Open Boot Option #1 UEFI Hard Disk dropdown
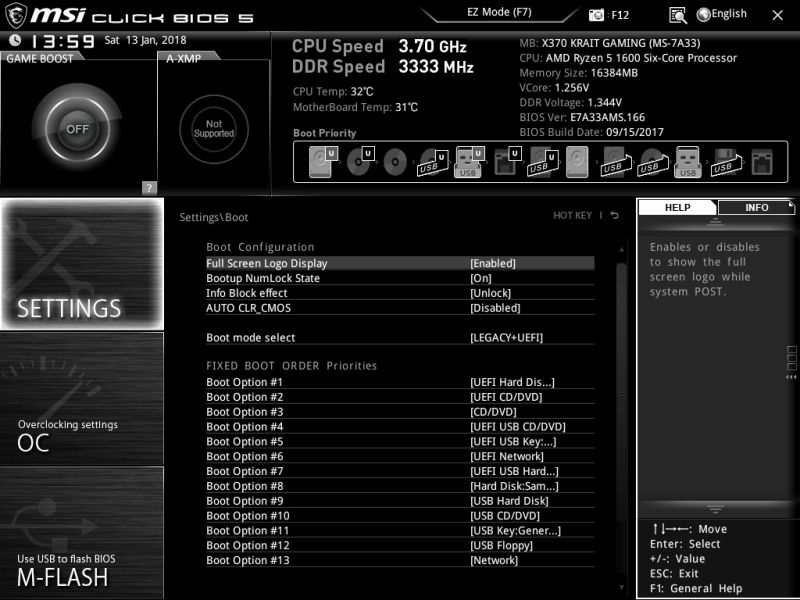 tap(512, 382)
